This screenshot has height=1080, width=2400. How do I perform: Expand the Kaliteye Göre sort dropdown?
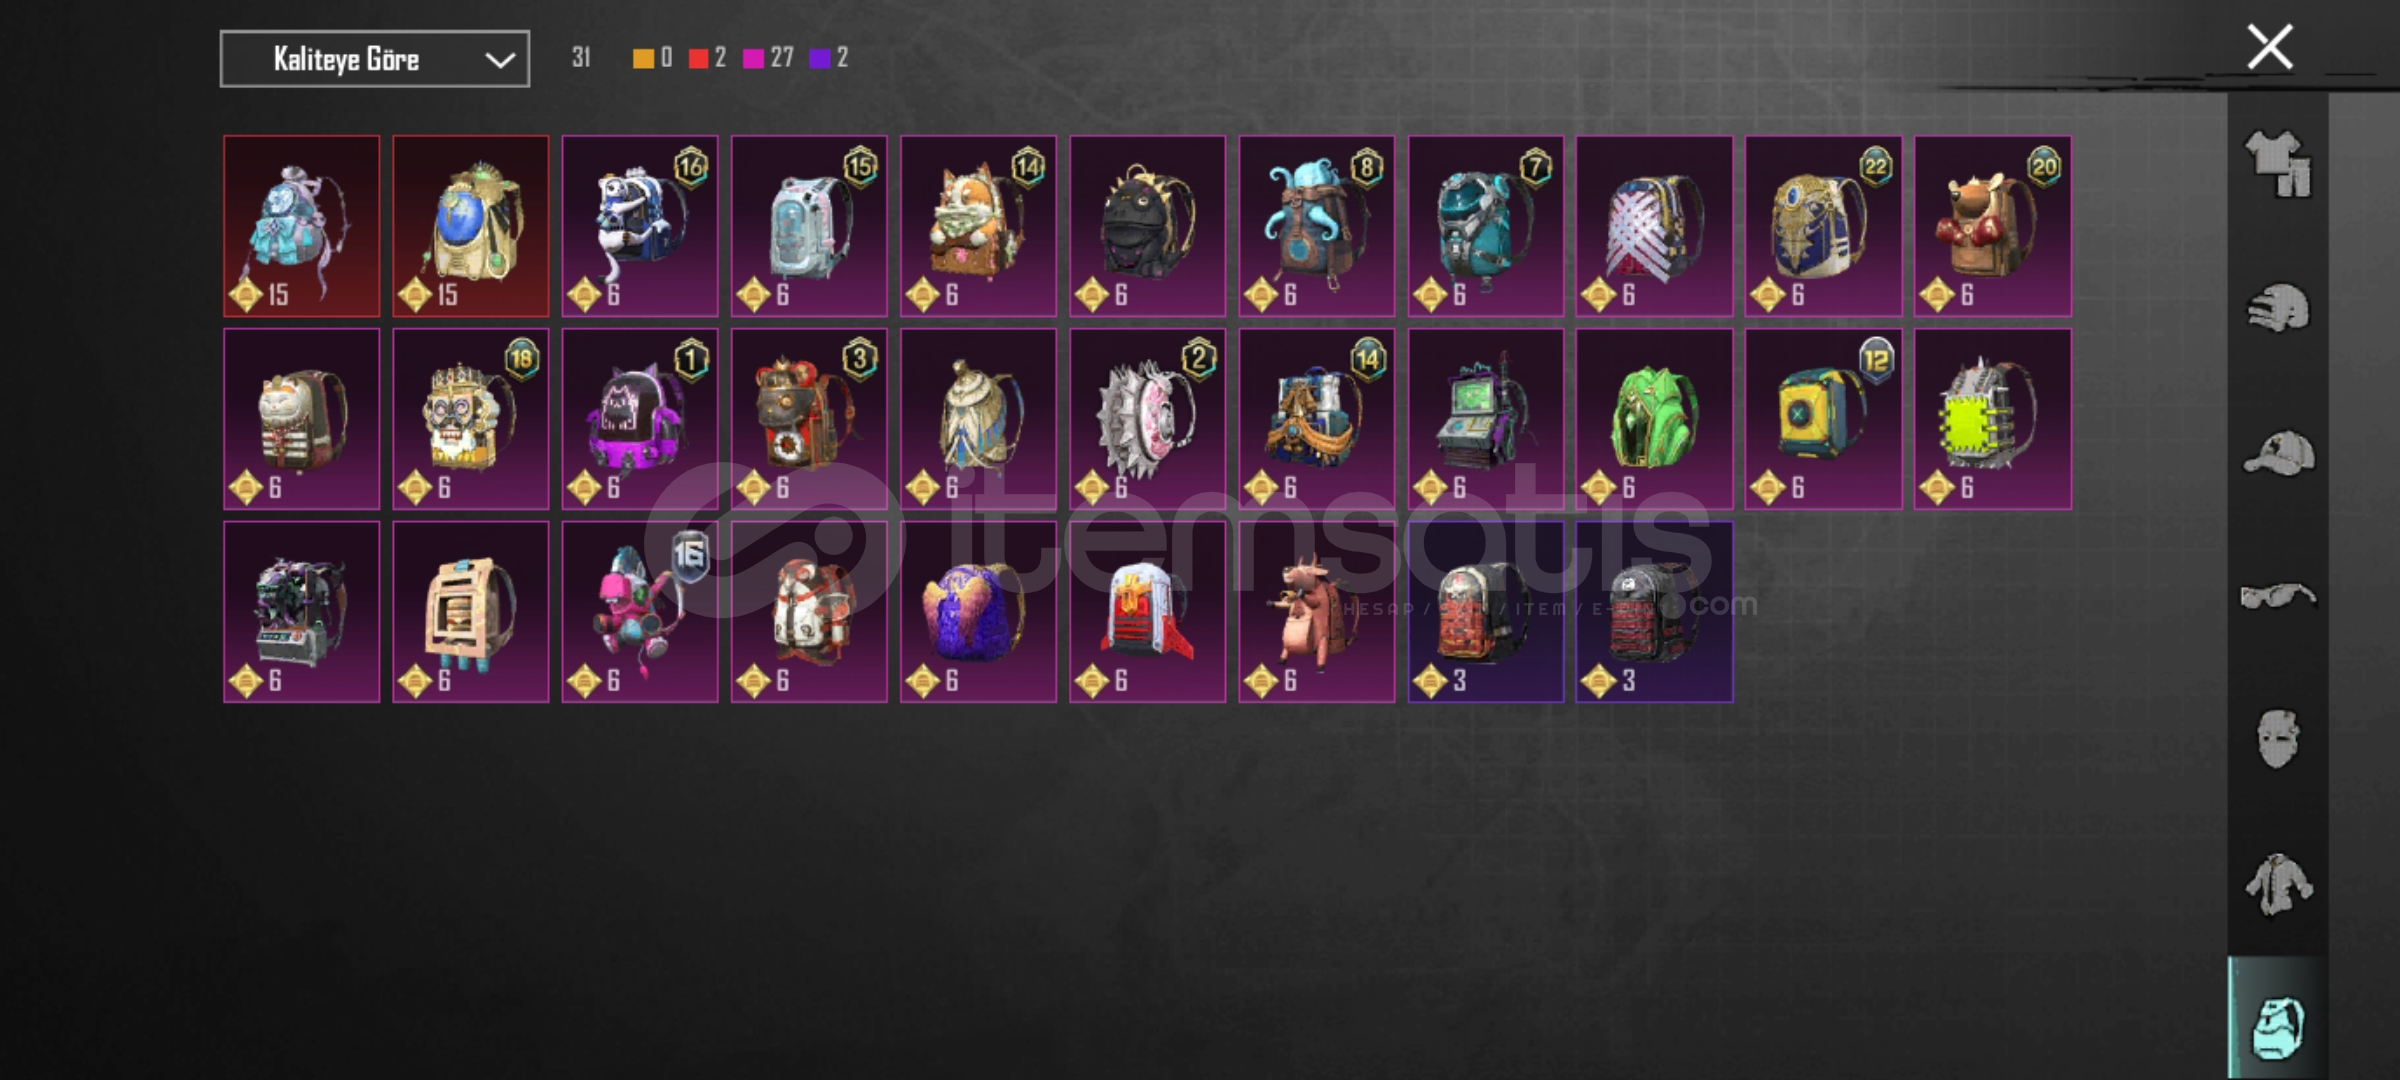coord(375,59)
